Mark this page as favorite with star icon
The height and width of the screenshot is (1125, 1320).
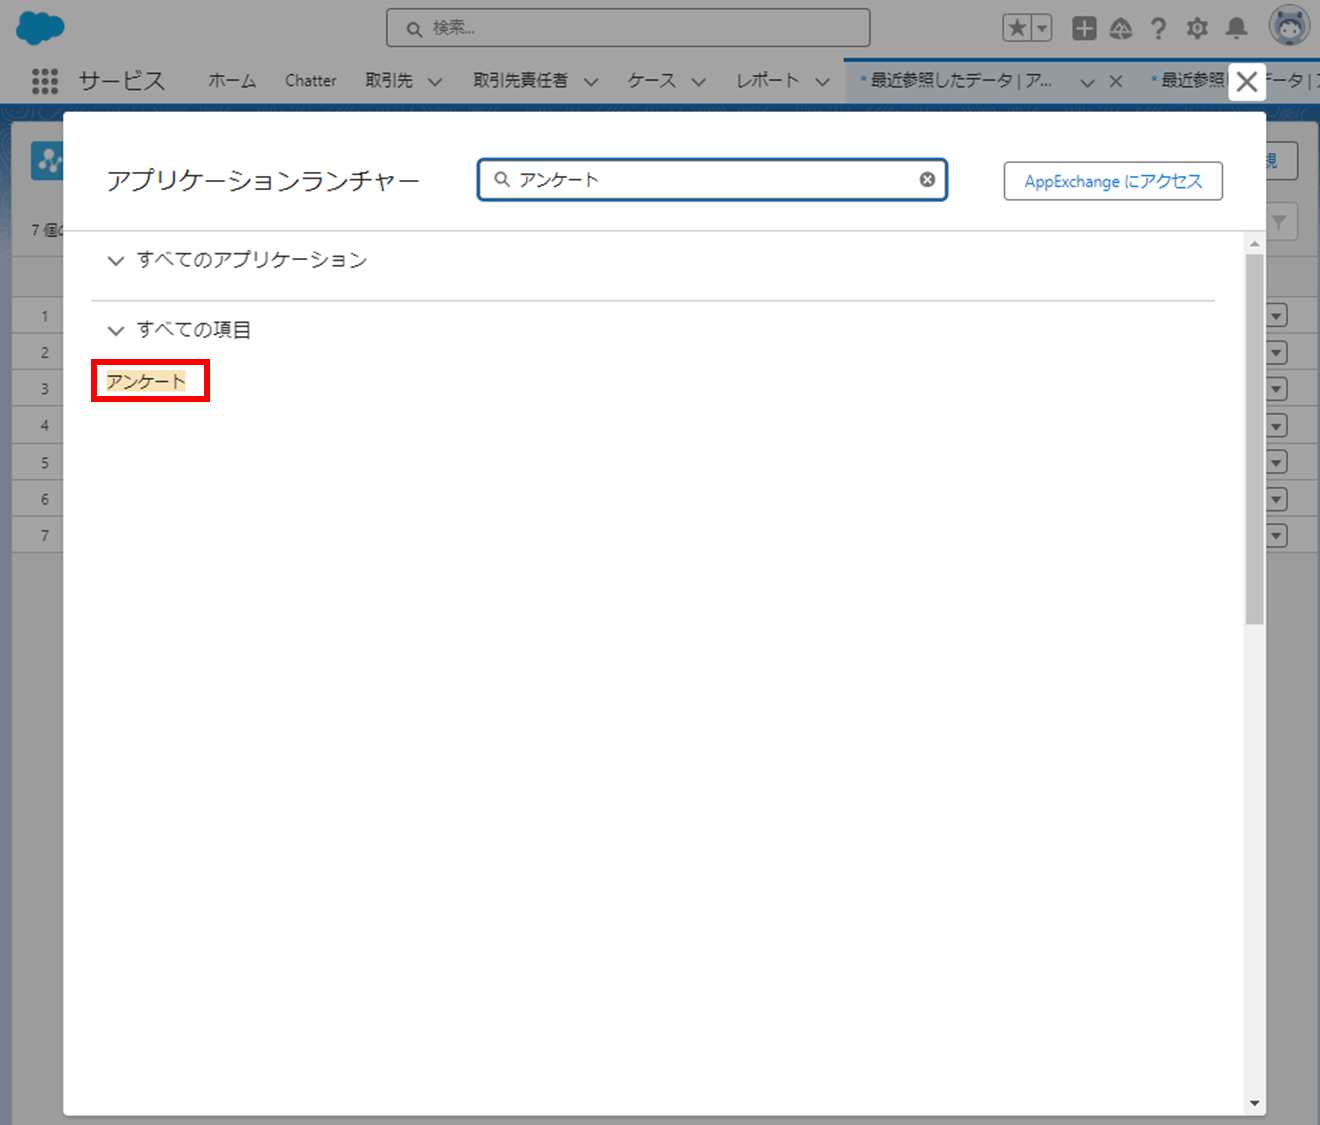tap(1018, 28)
